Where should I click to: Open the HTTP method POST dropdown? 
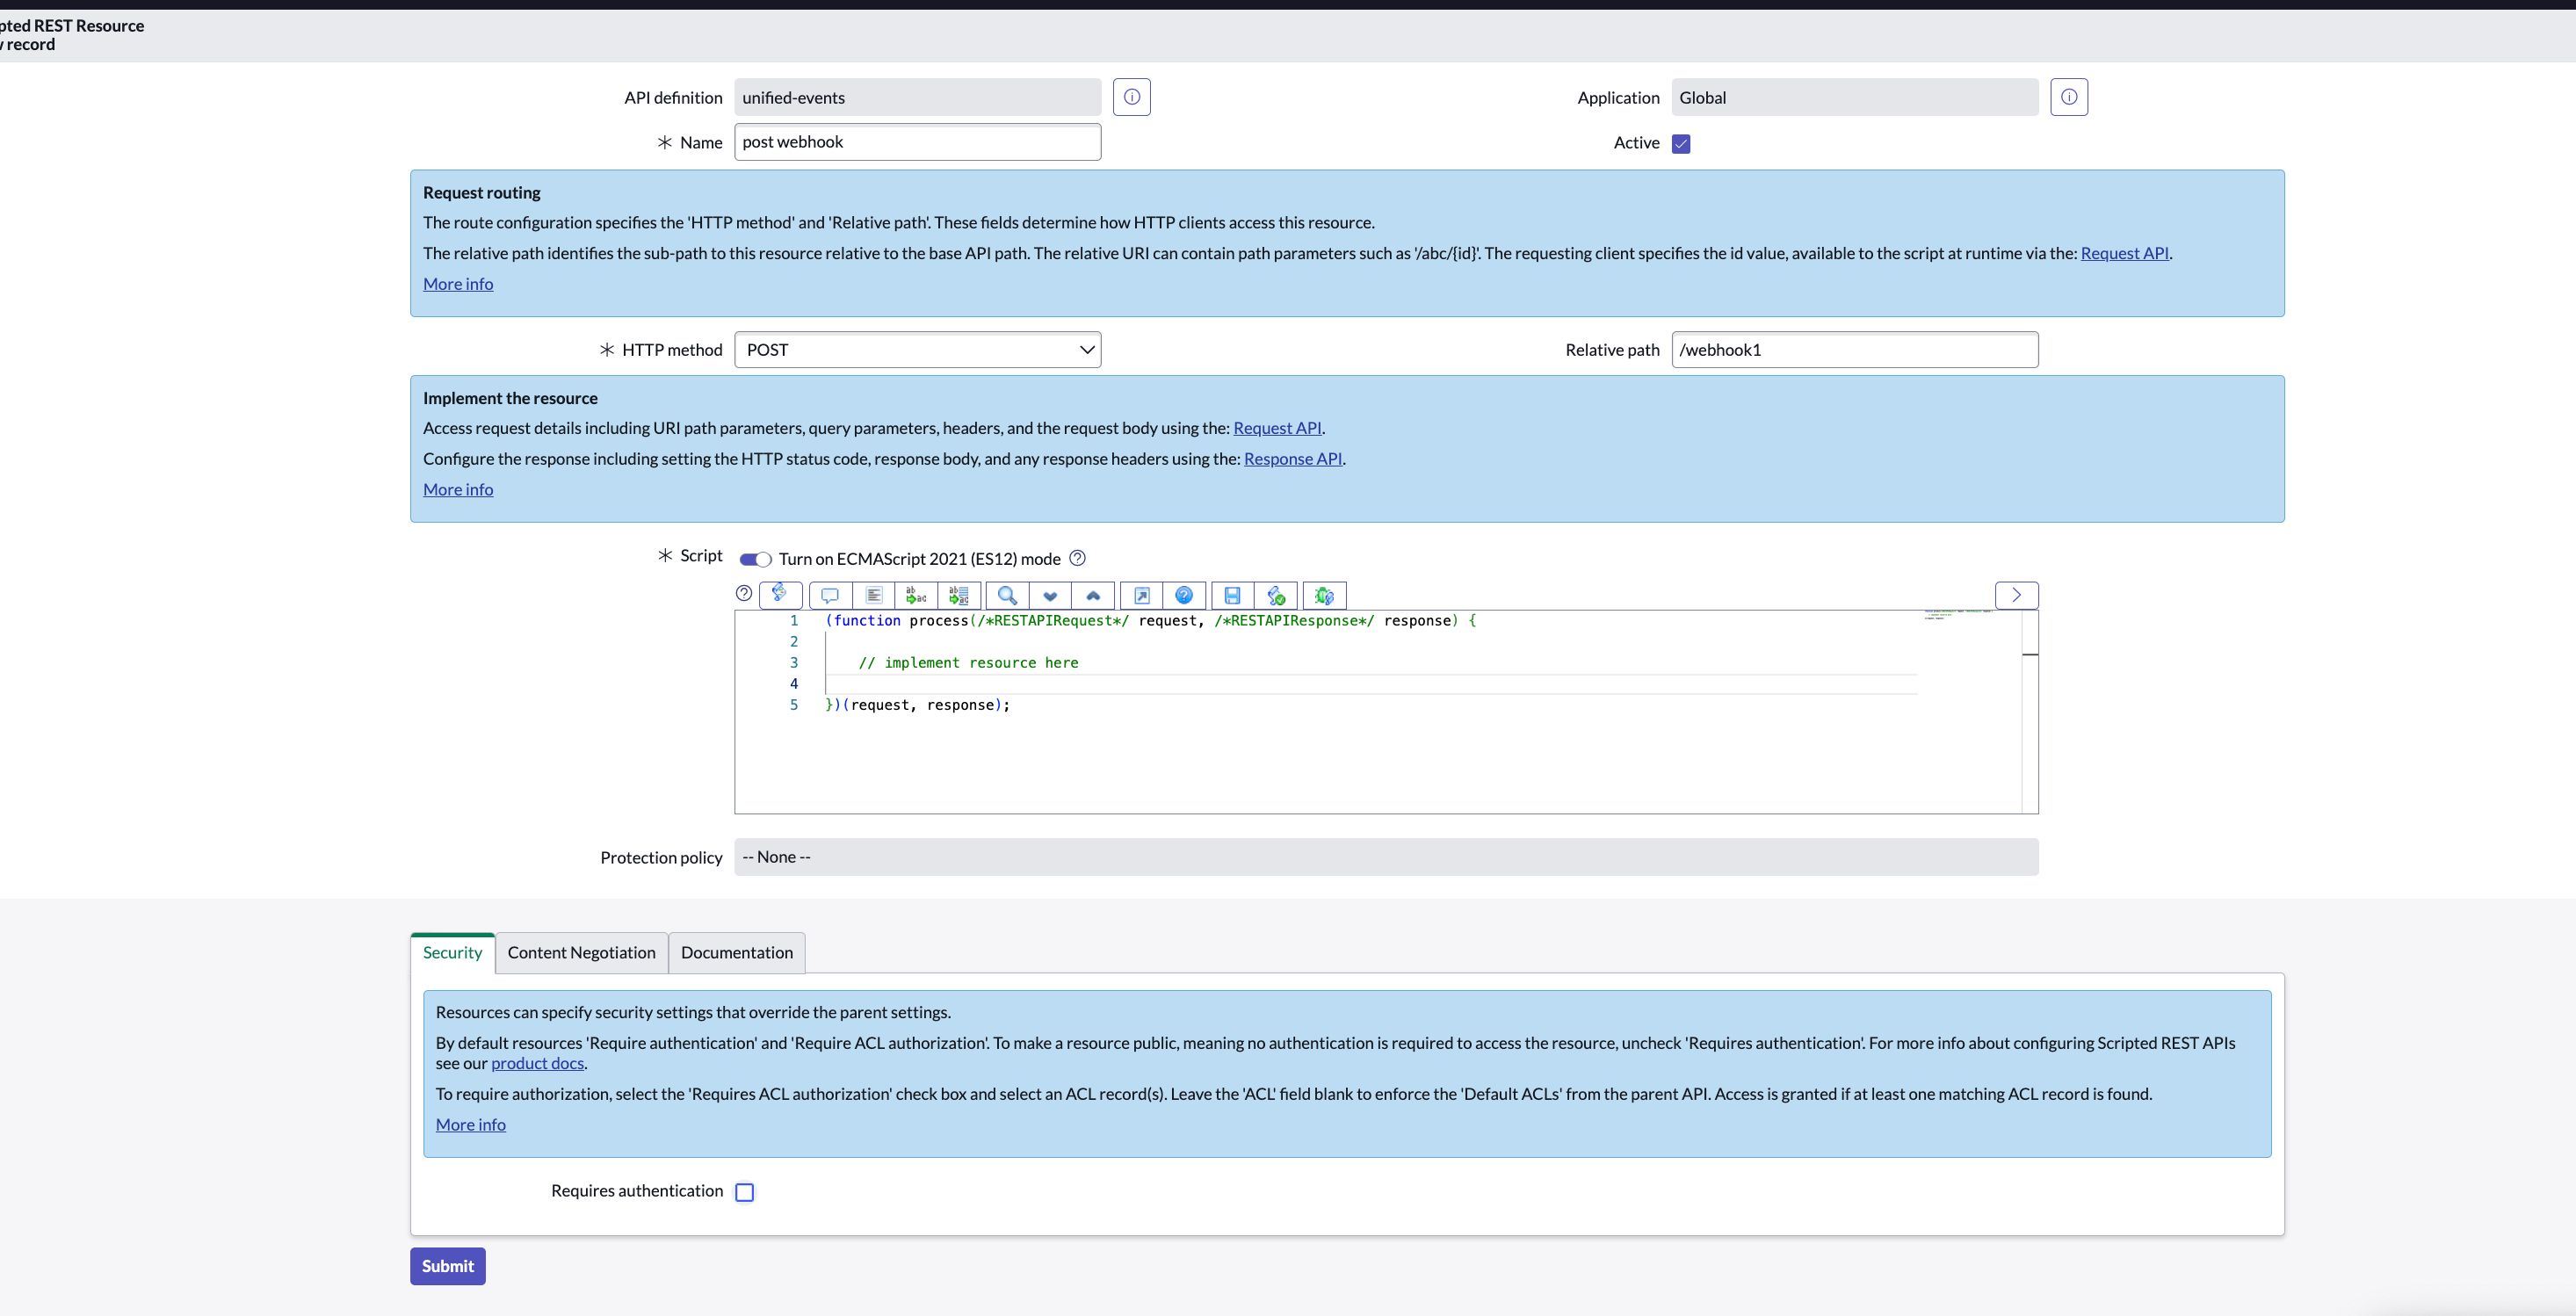(x=917, y=350)
